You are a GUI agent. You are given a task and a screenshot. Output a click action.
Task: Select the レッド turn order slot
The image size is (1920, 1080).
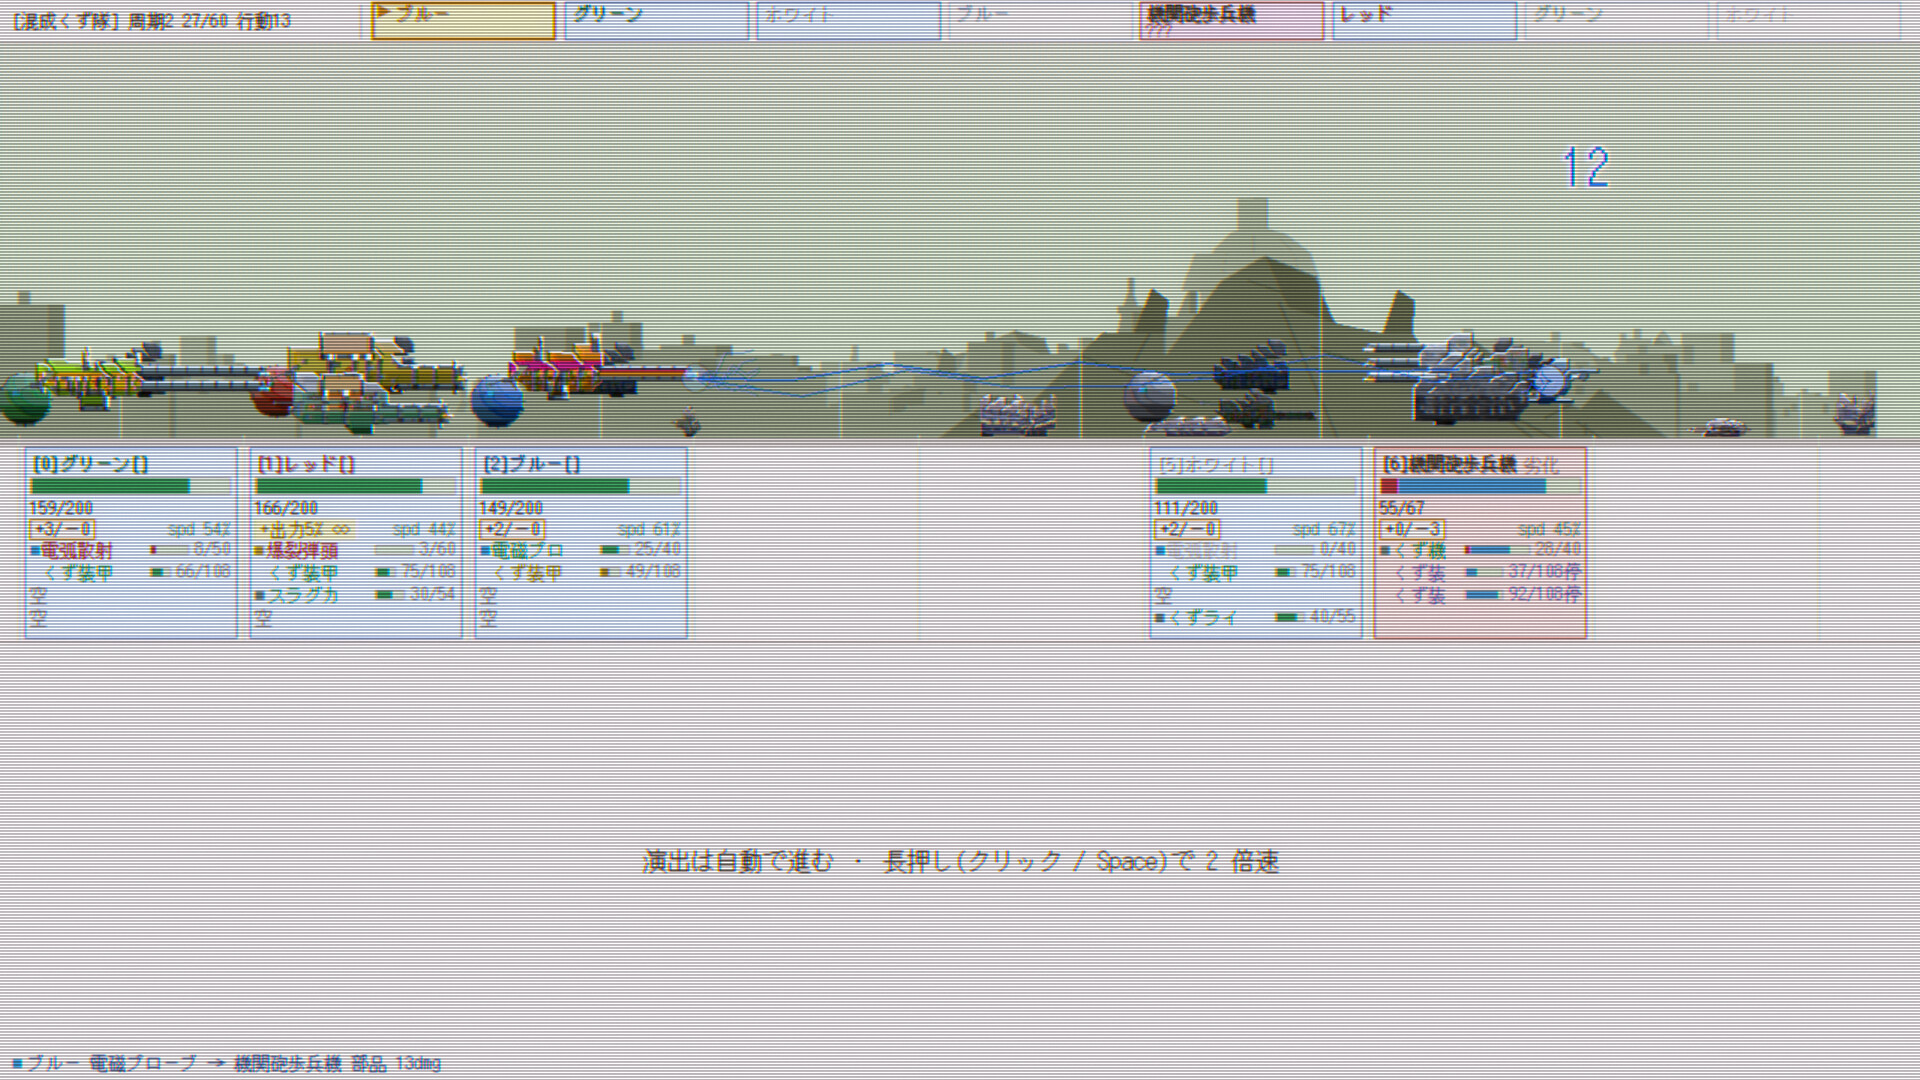(1424, 20)
